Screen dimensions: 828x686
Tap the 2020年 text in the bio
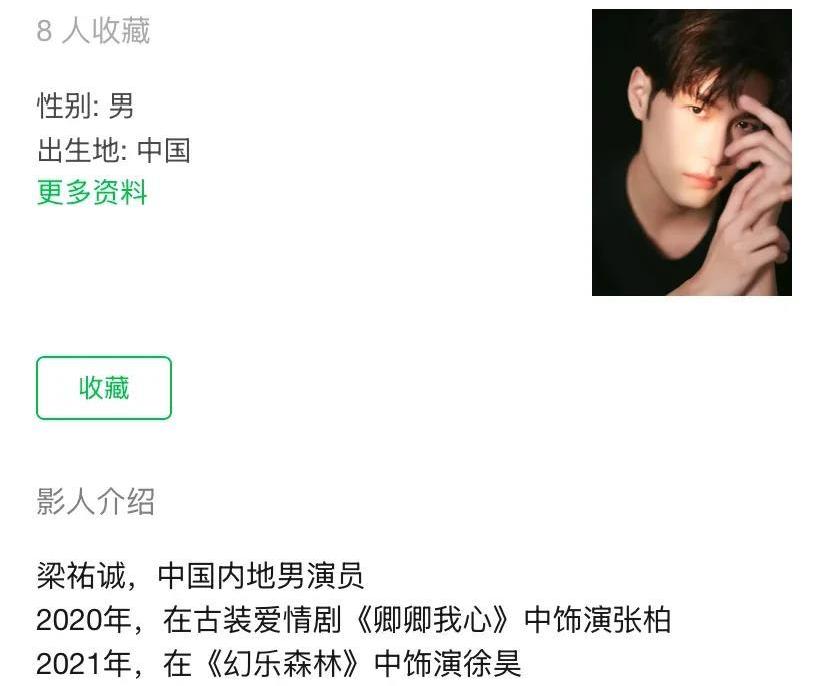tap(84, 619)
